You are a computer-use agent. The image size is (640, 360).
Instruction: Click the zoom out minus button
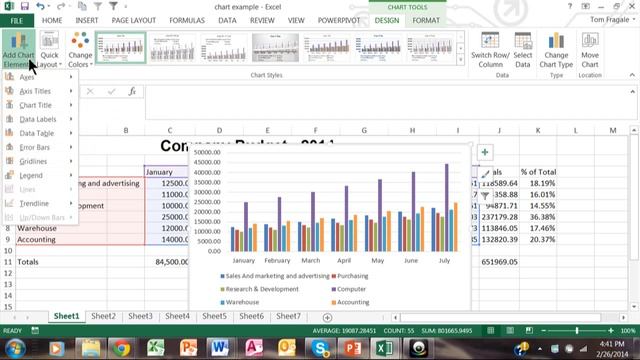pos(543,330)
